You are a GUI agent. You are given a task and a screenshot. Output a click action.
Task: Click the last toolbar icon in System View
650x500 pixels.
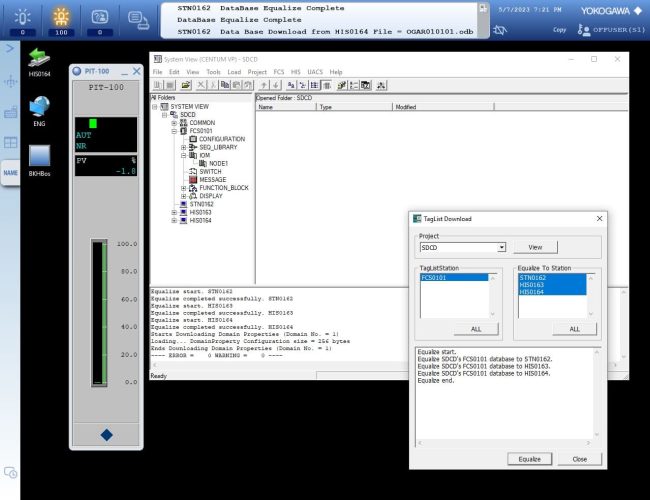click(381, 85)
